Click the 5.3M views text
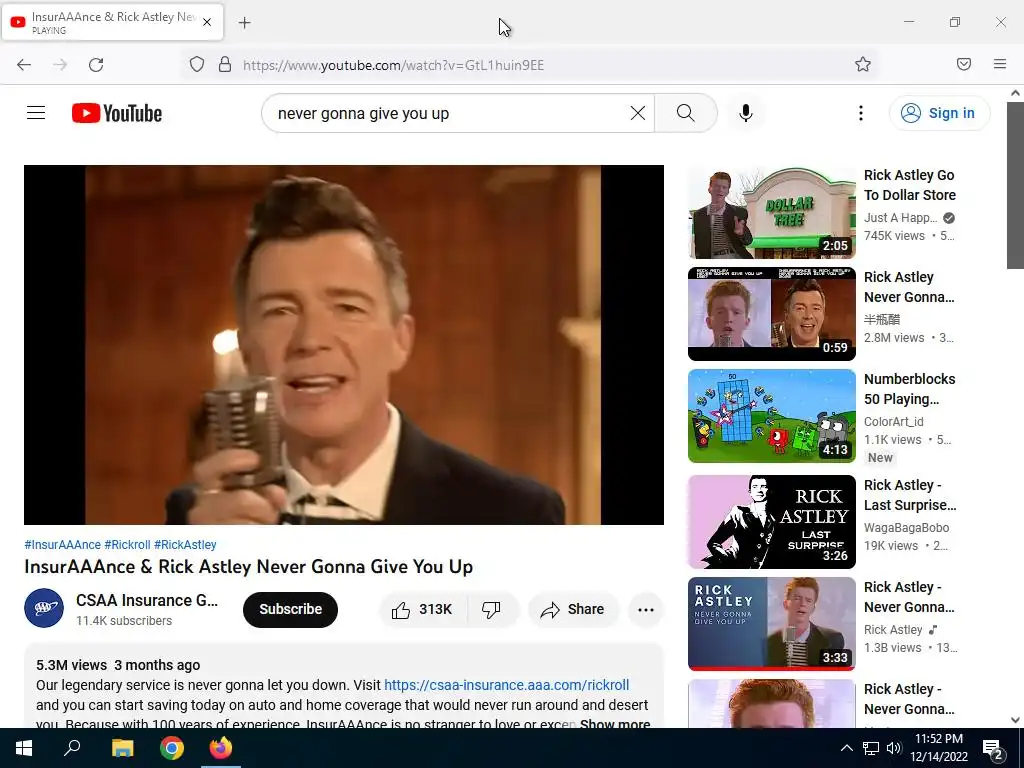 point(71,665)
